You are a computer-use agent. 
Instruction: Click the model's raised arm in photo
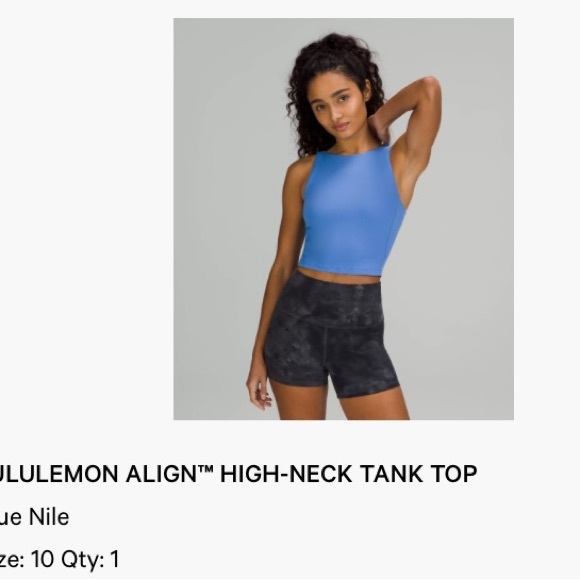[x=416, y=126]
